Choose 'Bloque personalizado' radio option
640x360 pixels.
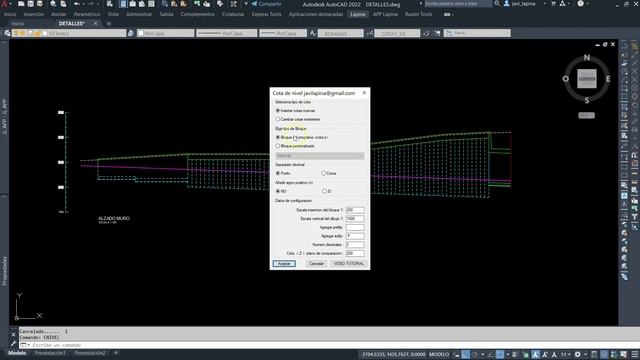[x=295, y=146]
